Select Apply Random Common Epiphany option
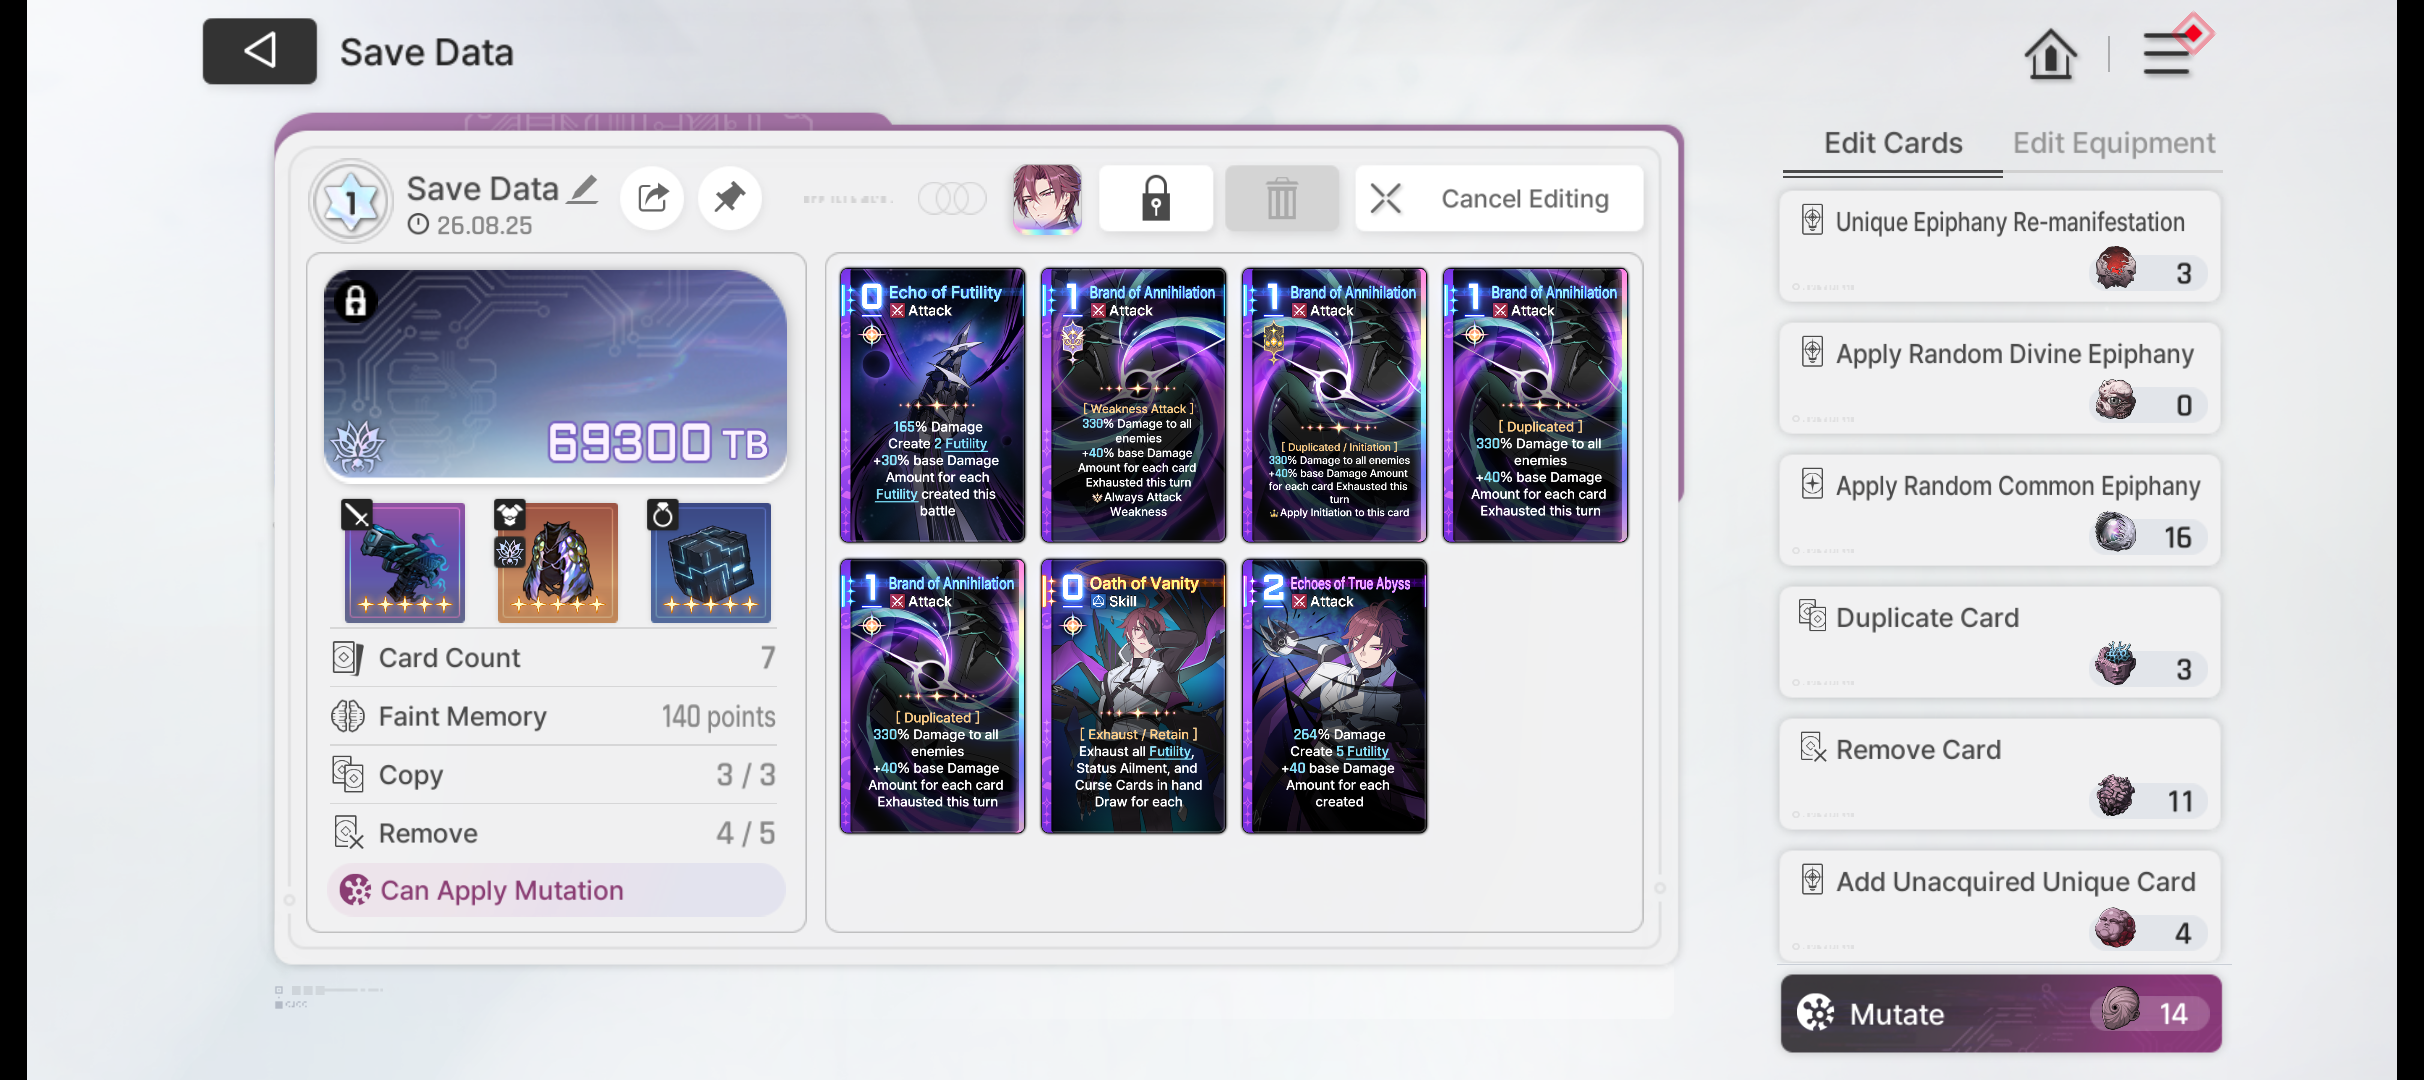The image size is (2424, 1080). pyautogui.click(x=2000, y=510)
